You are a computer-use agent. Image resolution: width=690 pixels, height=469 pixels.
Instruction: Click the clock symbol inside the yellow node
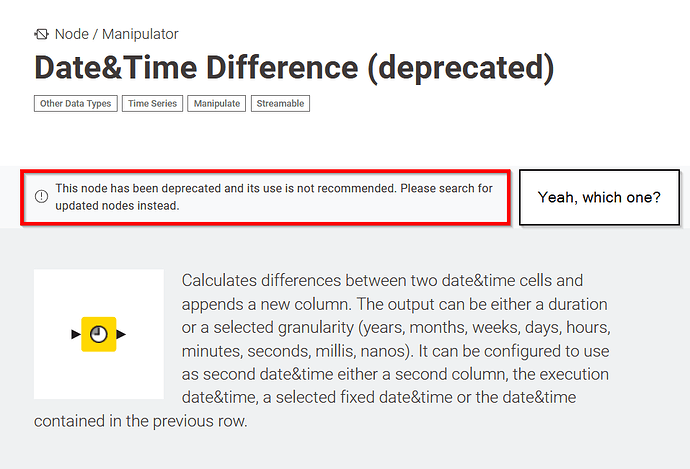pos(99,334)
